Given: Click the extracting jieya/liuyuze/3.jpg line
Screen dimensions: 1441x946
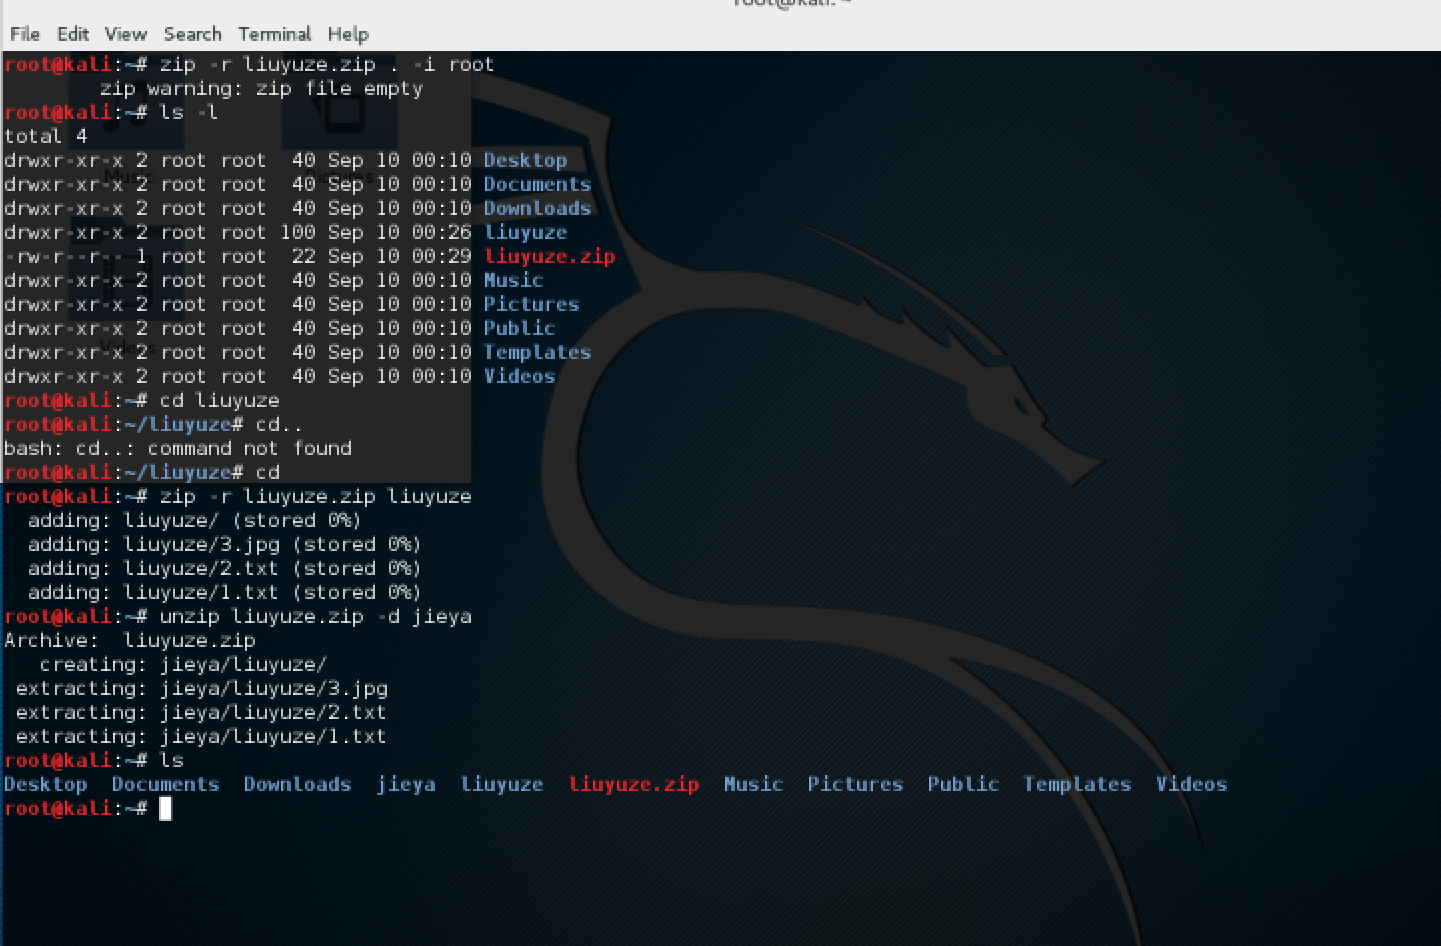Looking at the screenshot, I should 202,689.
